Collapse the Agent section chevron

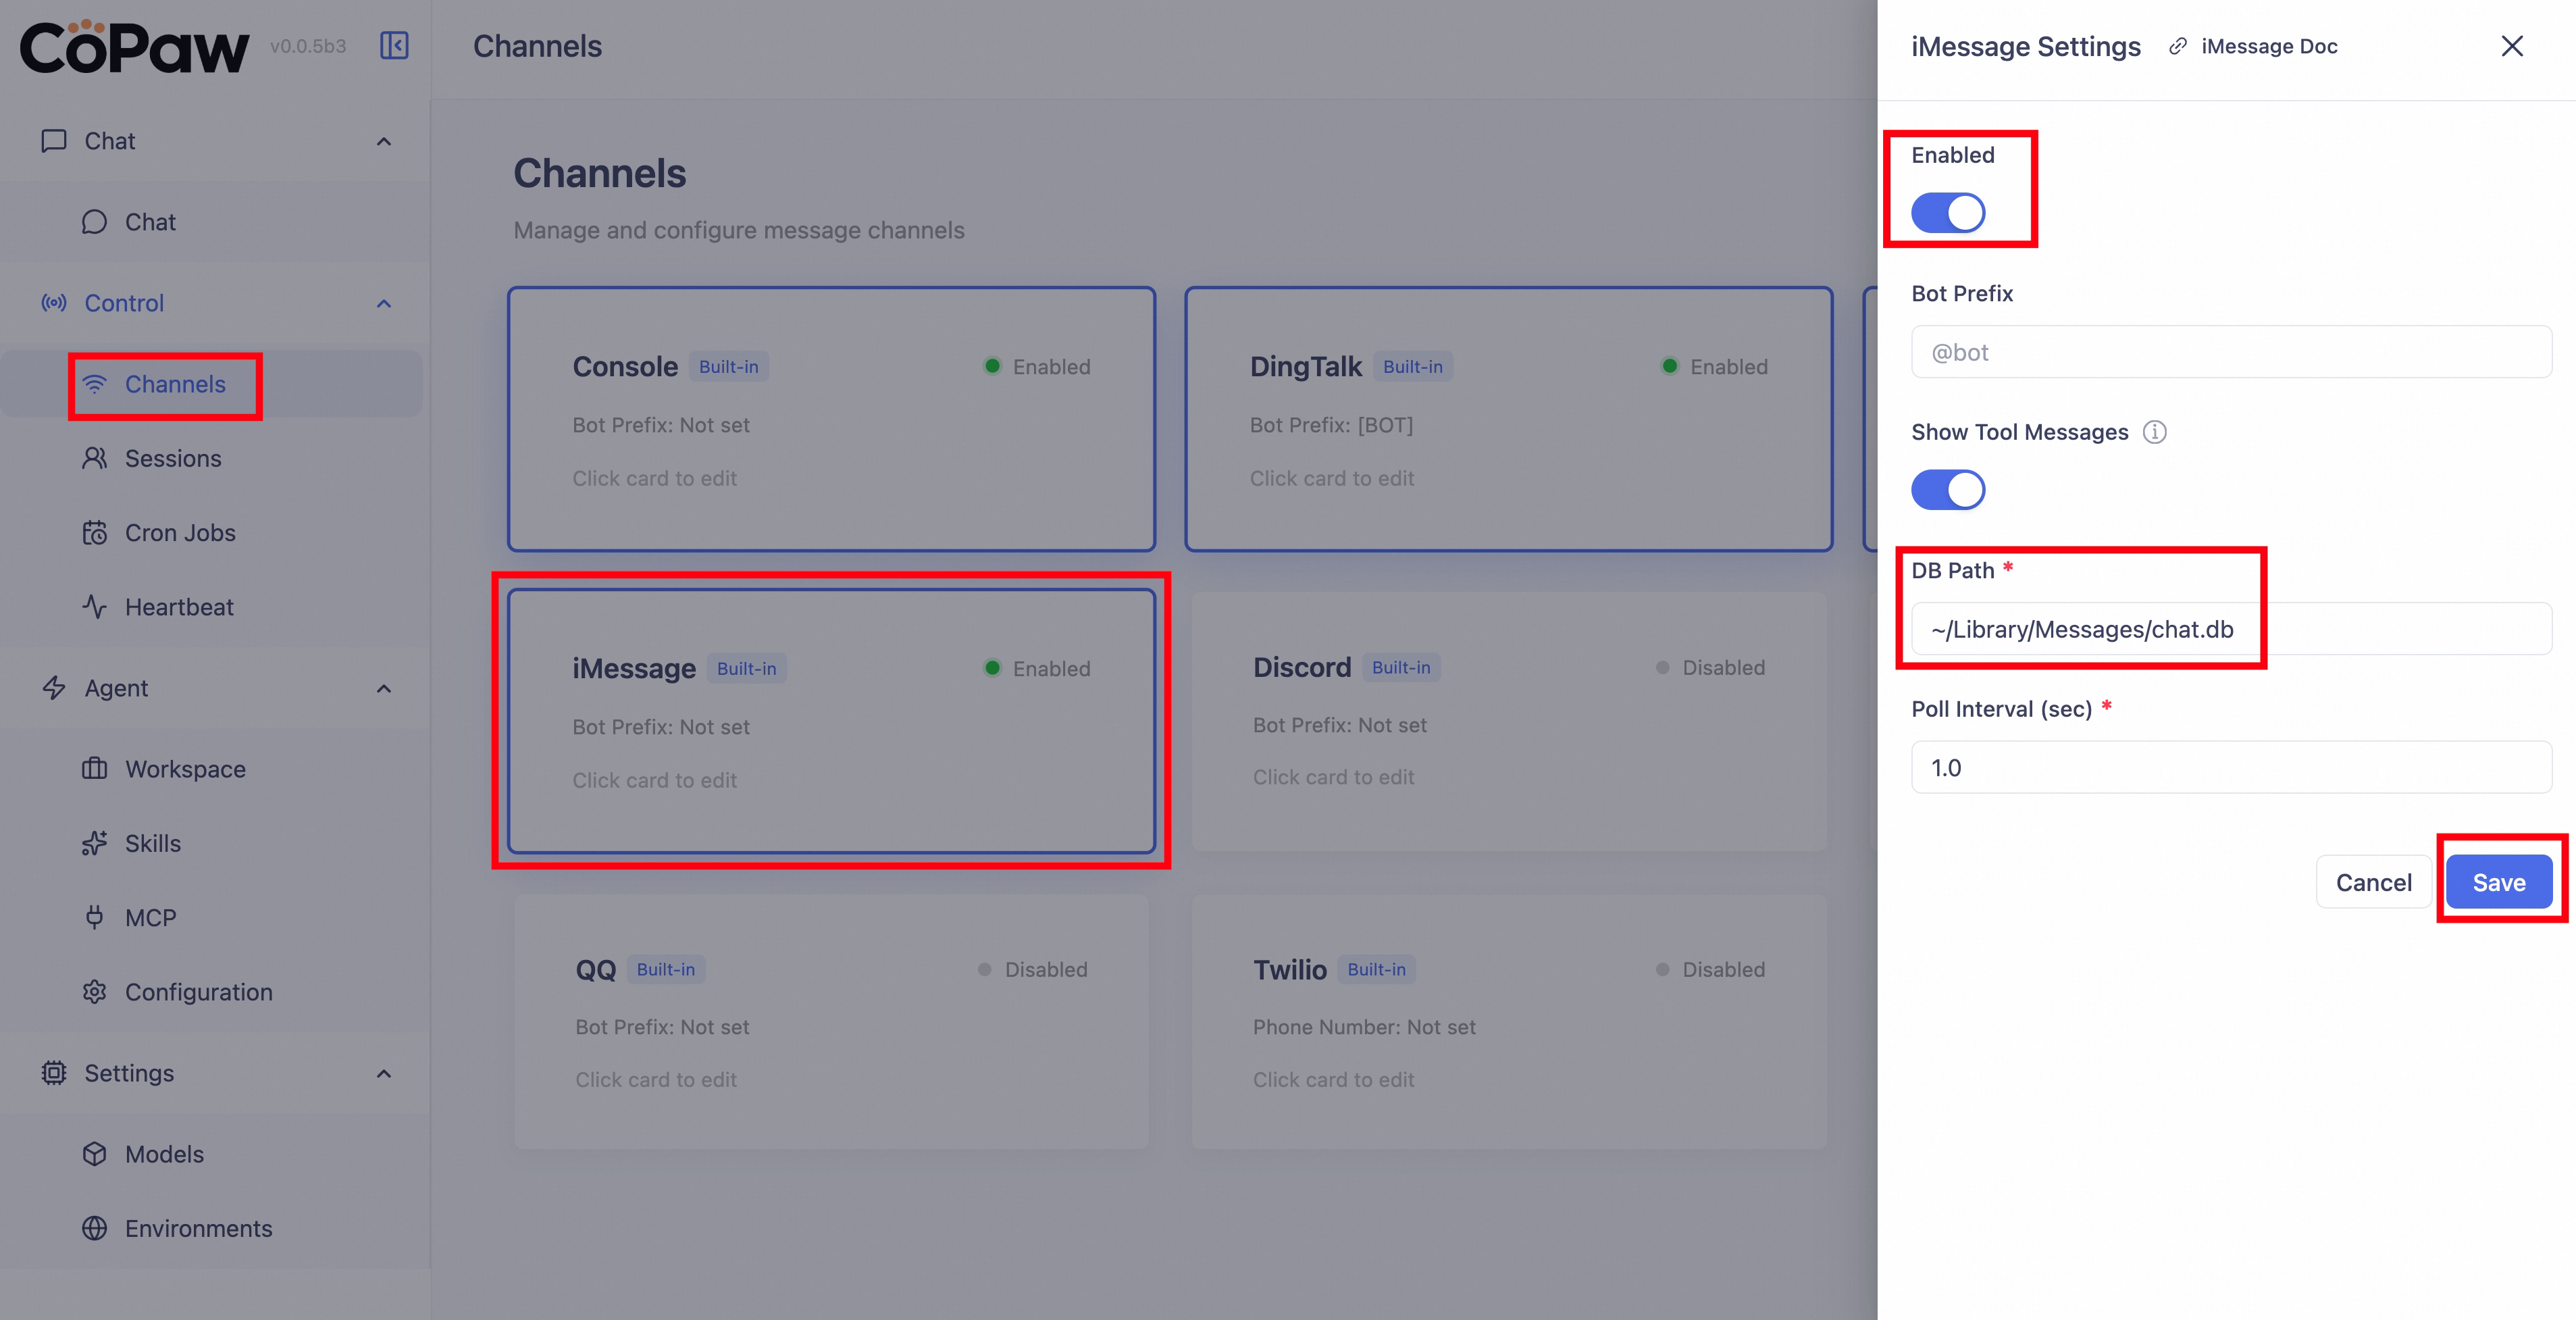384,688
